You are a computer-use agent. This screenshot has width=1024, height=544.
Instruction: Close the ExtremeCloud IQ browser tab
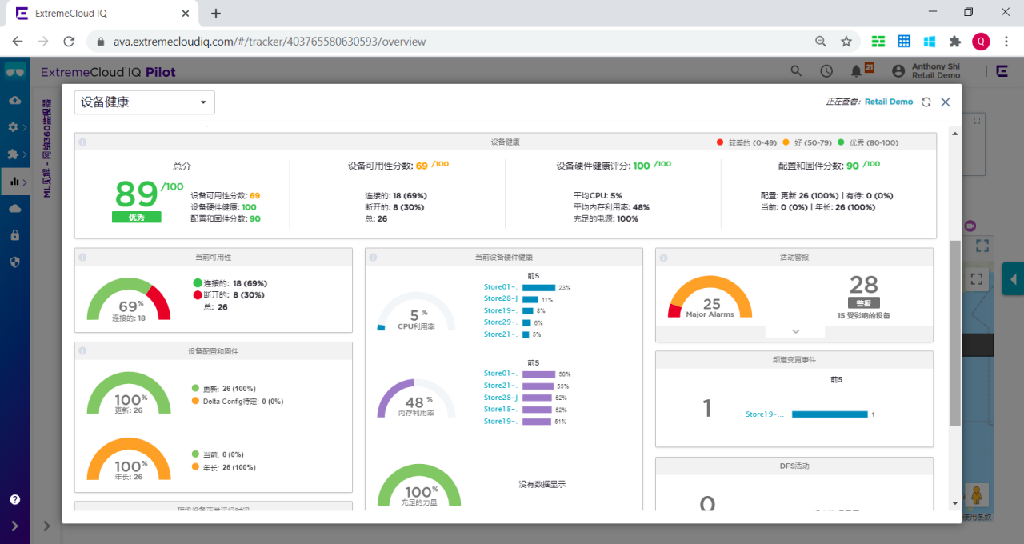point(185,13)
